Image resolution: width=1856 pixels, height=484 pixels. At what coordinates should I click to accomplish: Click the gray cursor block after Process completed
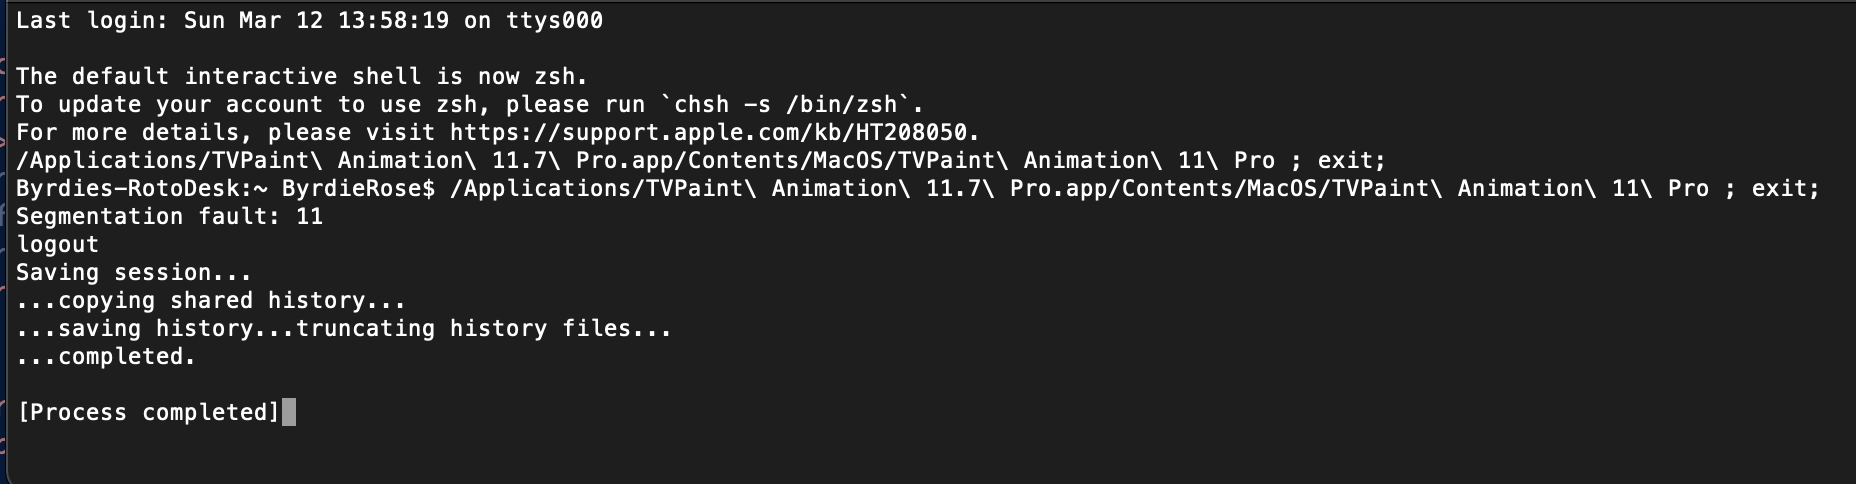tap(289, 412)
